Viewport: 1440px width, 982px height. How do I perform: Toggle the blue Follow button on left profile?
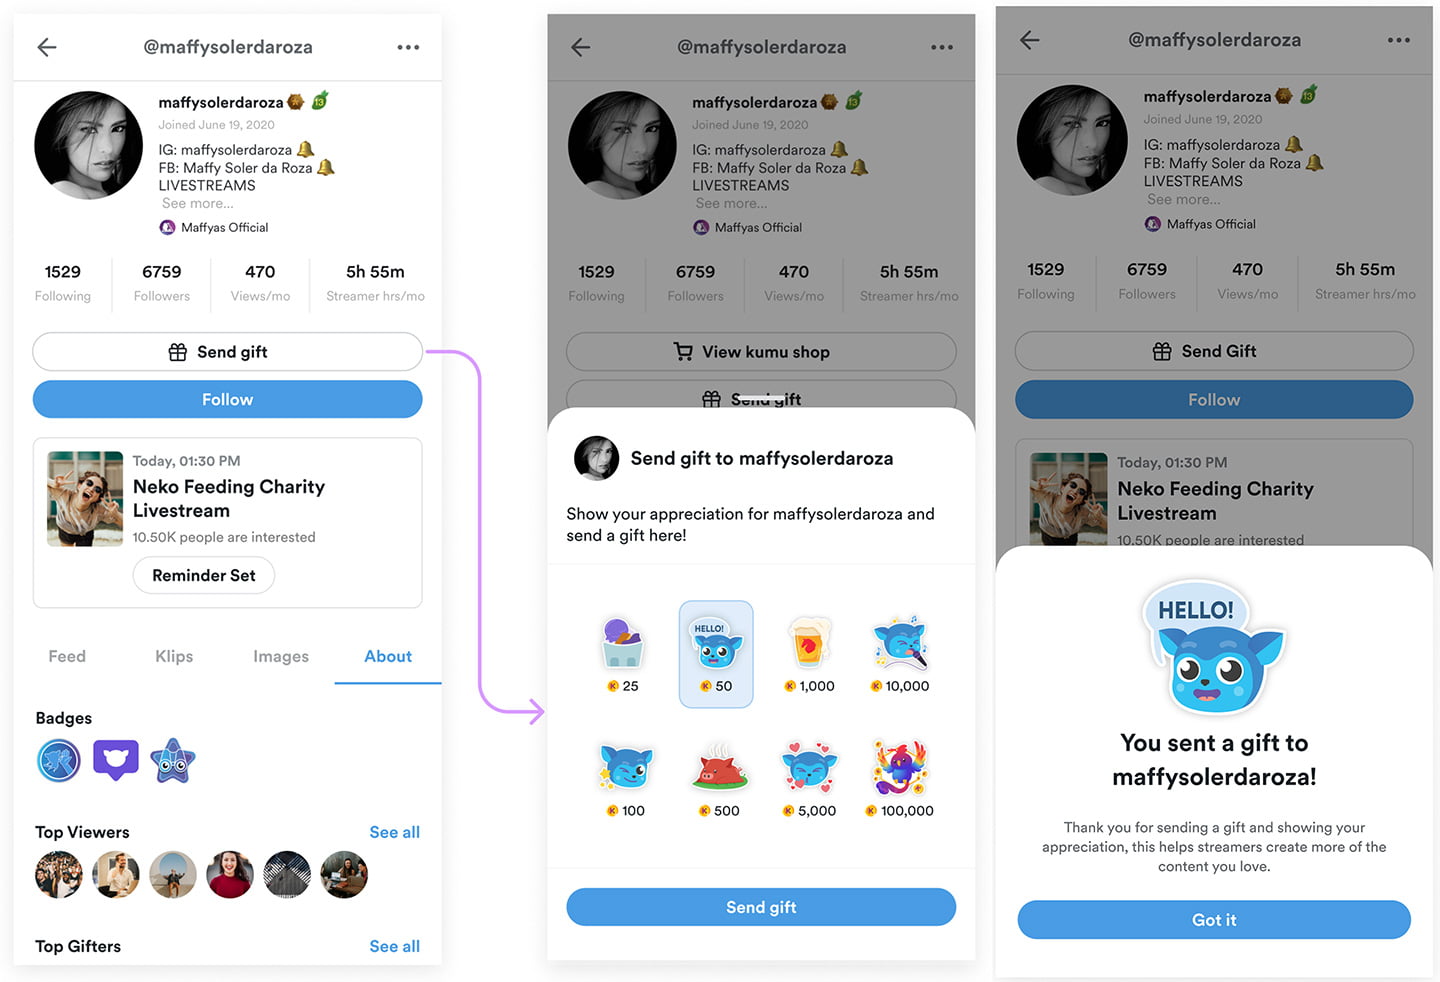(228, 399)
